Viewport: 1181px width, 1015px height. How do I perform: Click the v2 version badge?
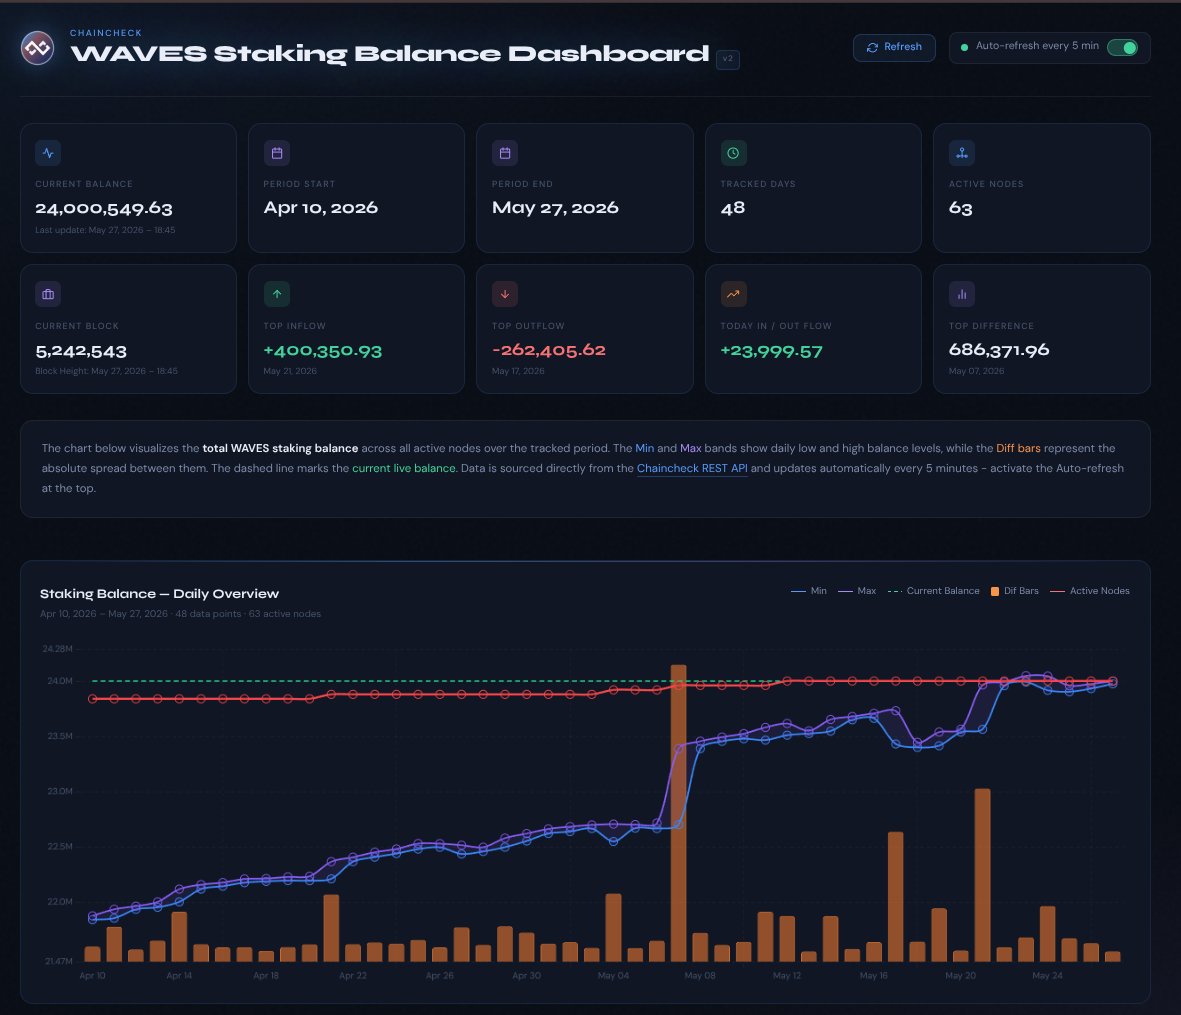(728, 59)
